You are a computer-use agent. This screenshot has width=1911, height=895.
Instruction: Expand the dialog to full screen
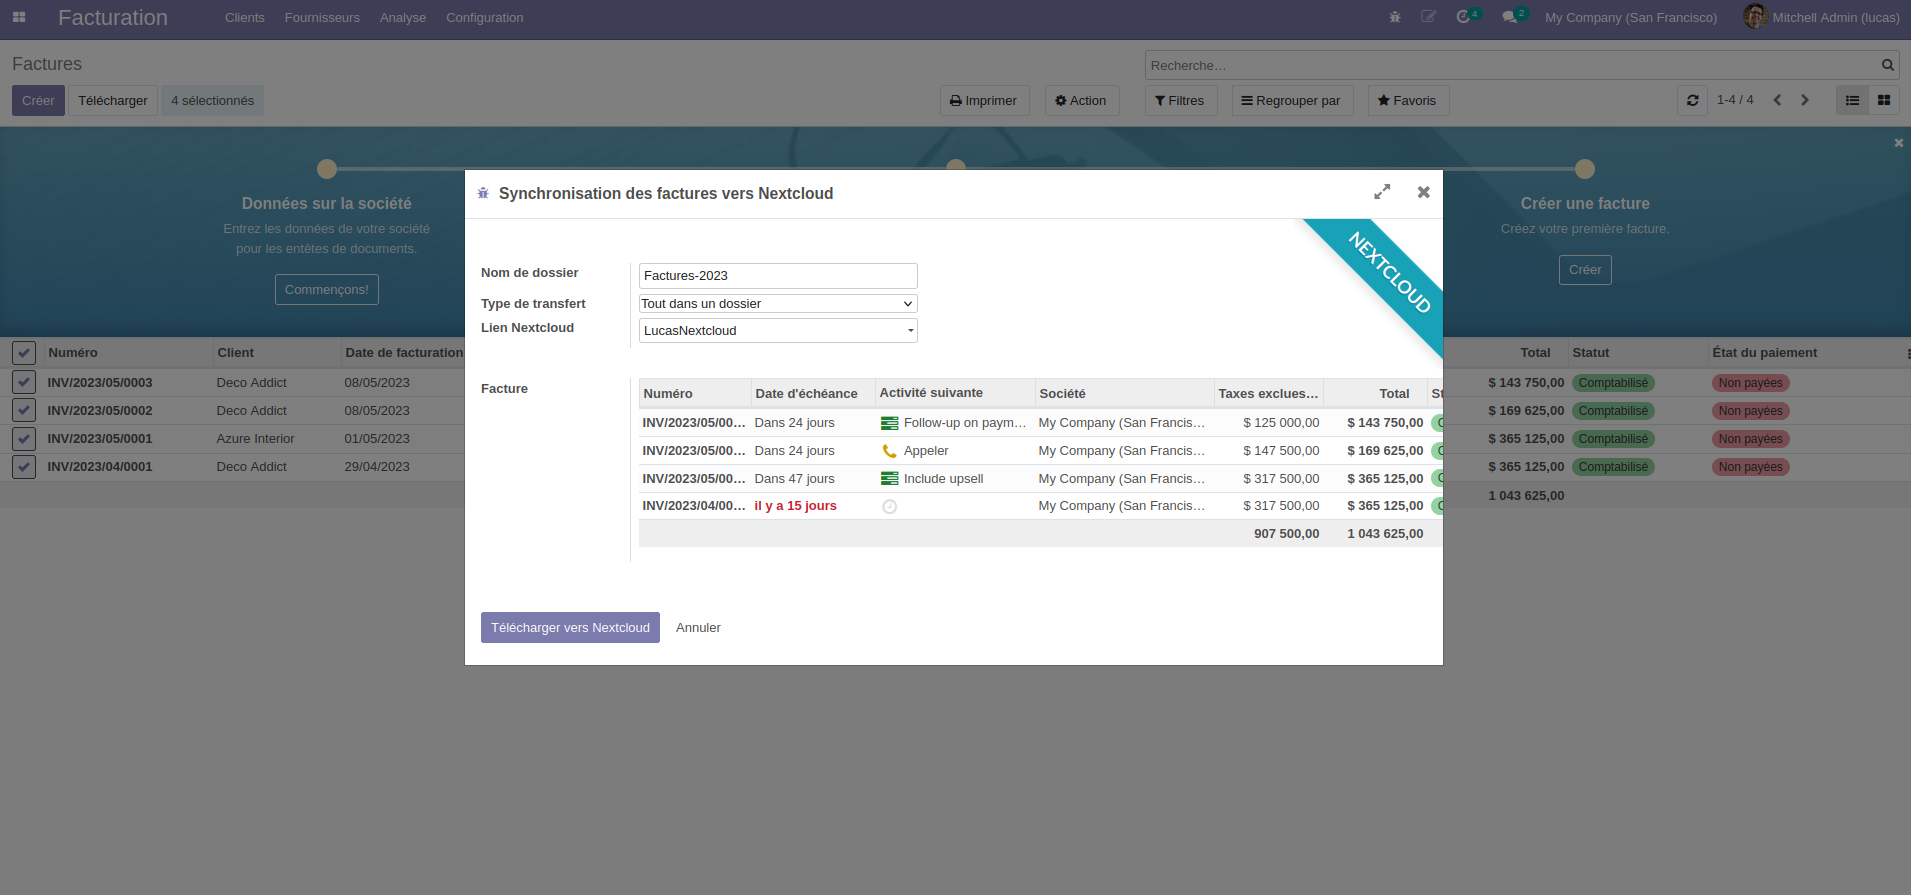[x=1382, y=192]
